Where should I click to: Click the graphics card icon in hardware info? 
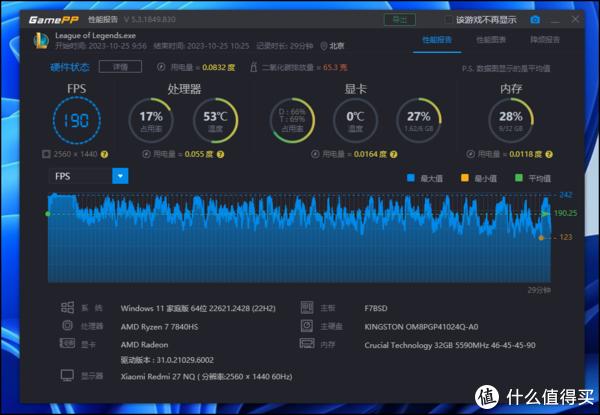point(67,343)
